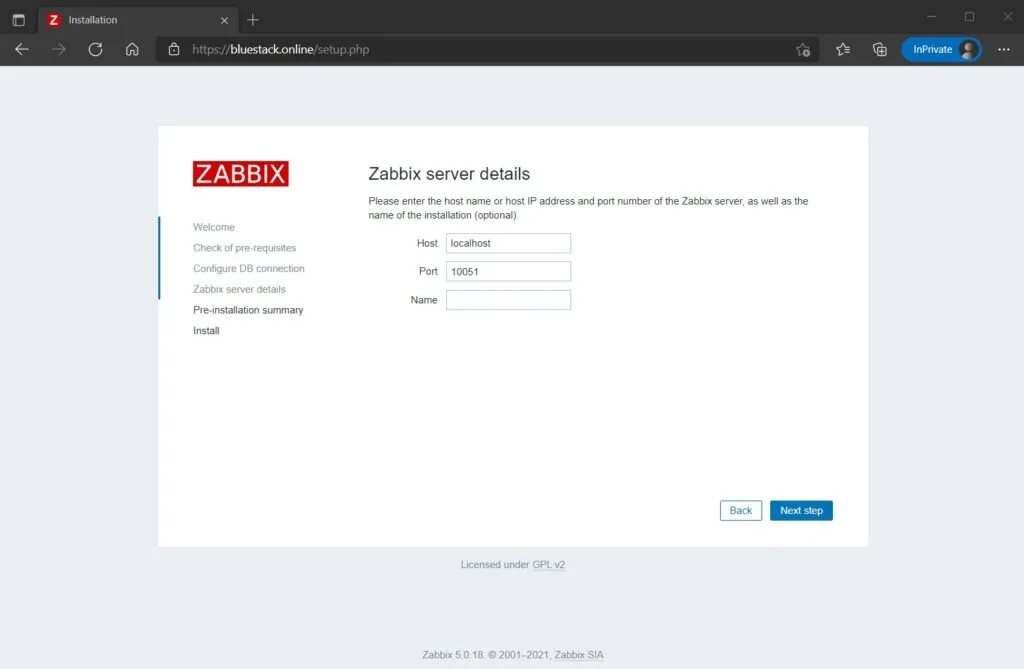Minimize the browser window

(x=931, y=16)
